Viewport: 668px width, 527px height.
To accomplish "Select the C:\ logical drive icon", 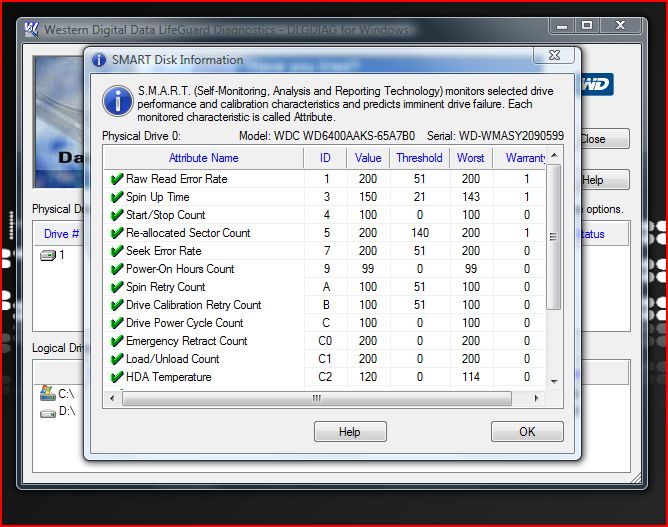I will pos(48,393).
